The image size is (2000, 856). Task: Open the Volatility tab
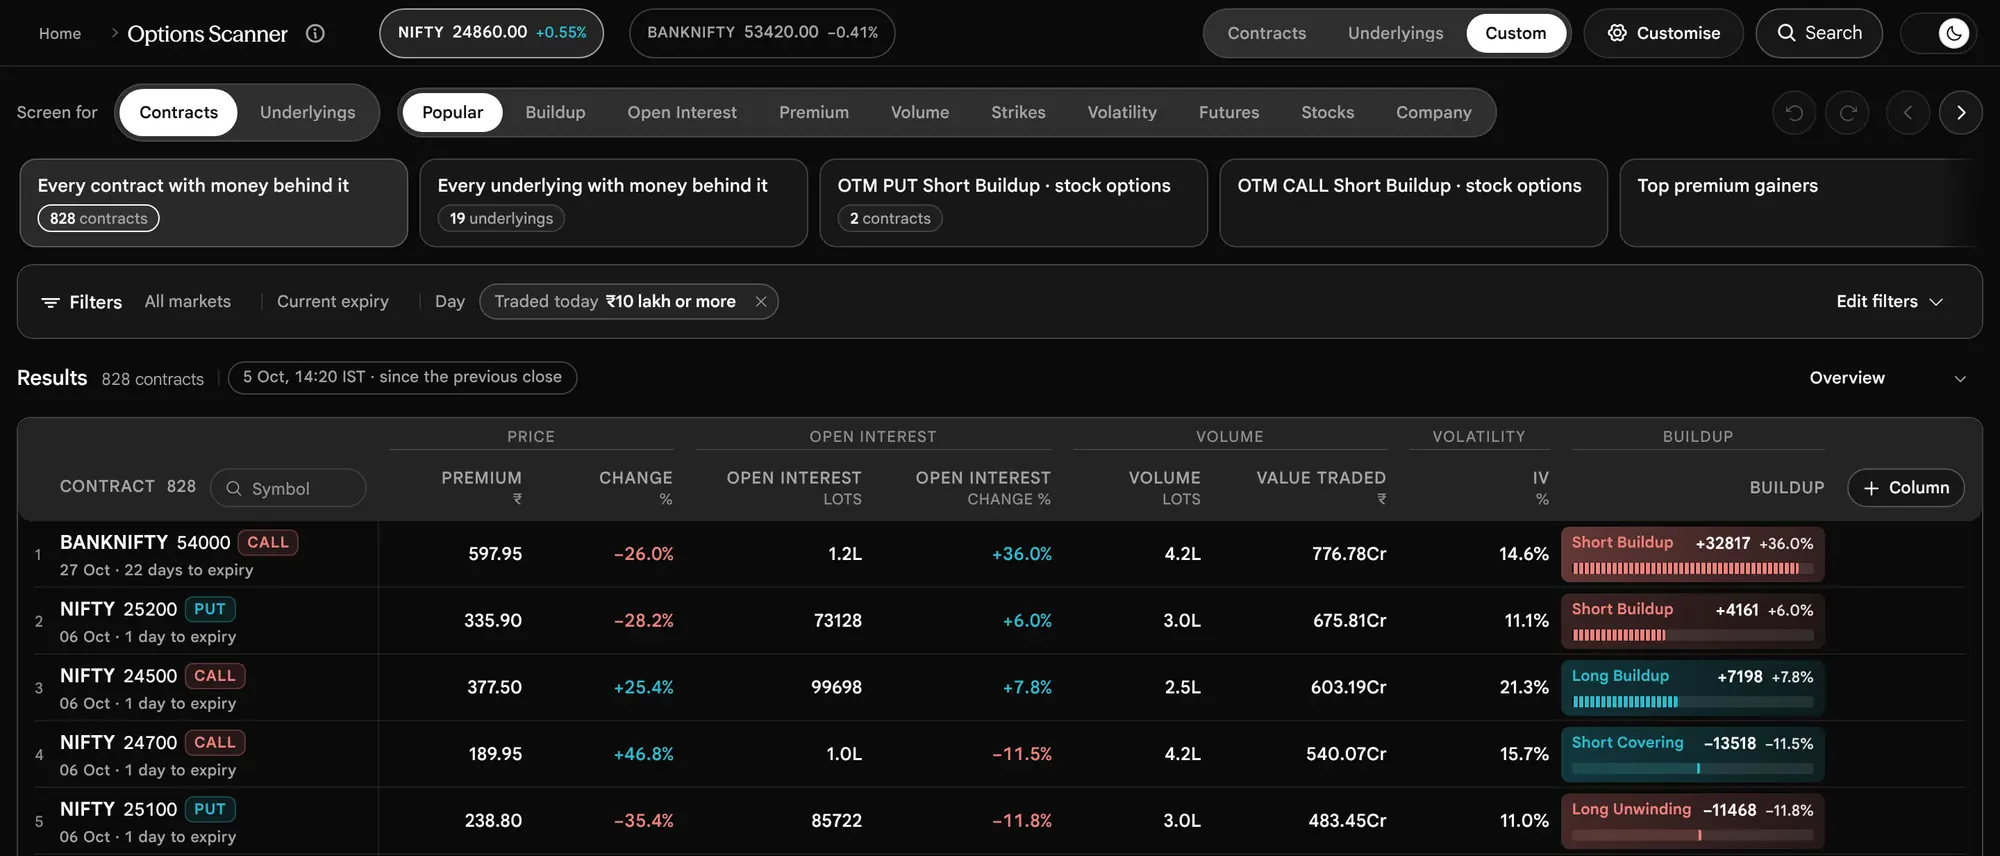[1122, 112]
